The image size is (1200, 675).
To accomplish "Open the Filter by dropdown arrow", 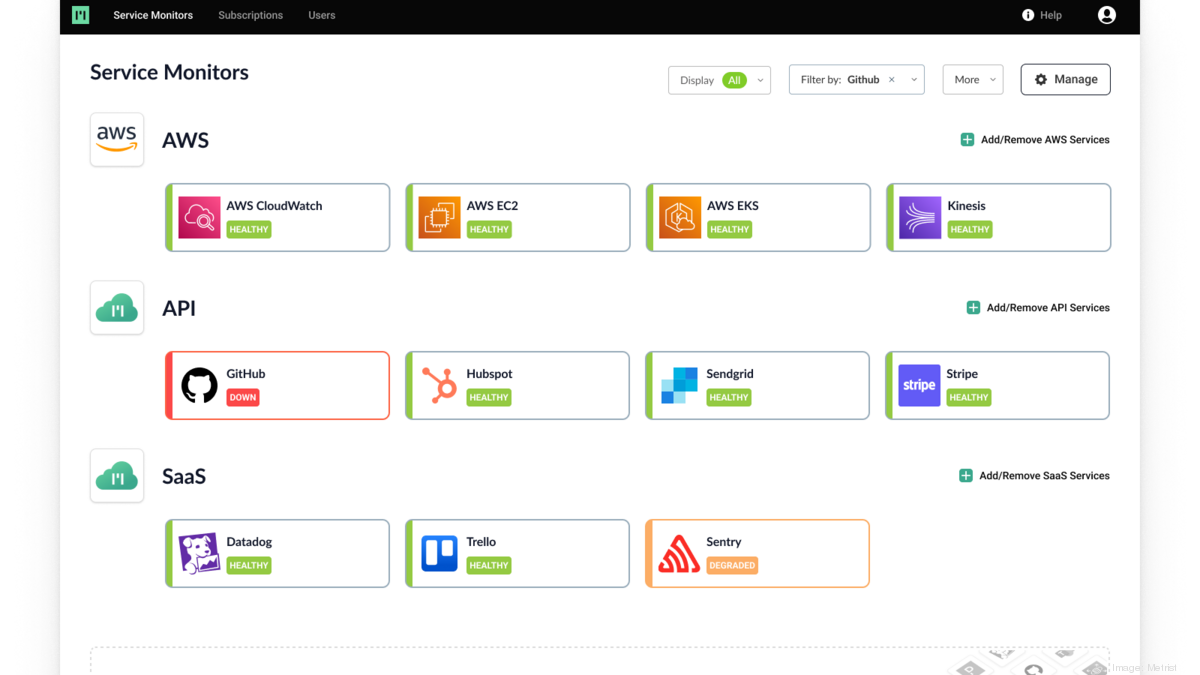I will [x=914, y=80].
